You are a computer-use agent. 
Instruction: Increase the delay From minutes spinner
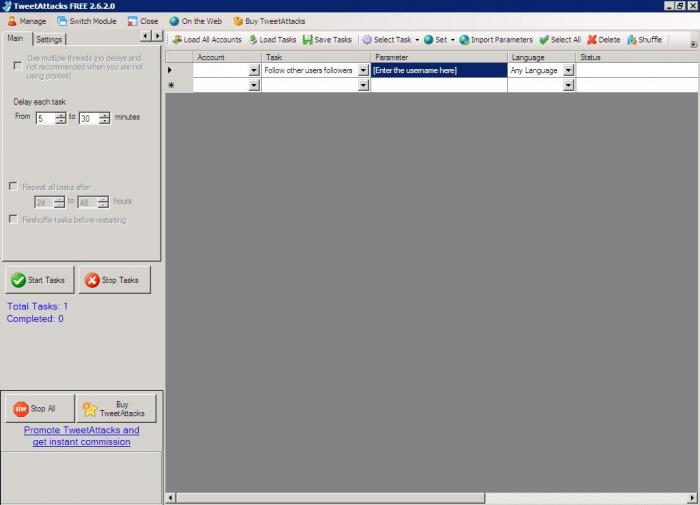(x=60, y=115)
